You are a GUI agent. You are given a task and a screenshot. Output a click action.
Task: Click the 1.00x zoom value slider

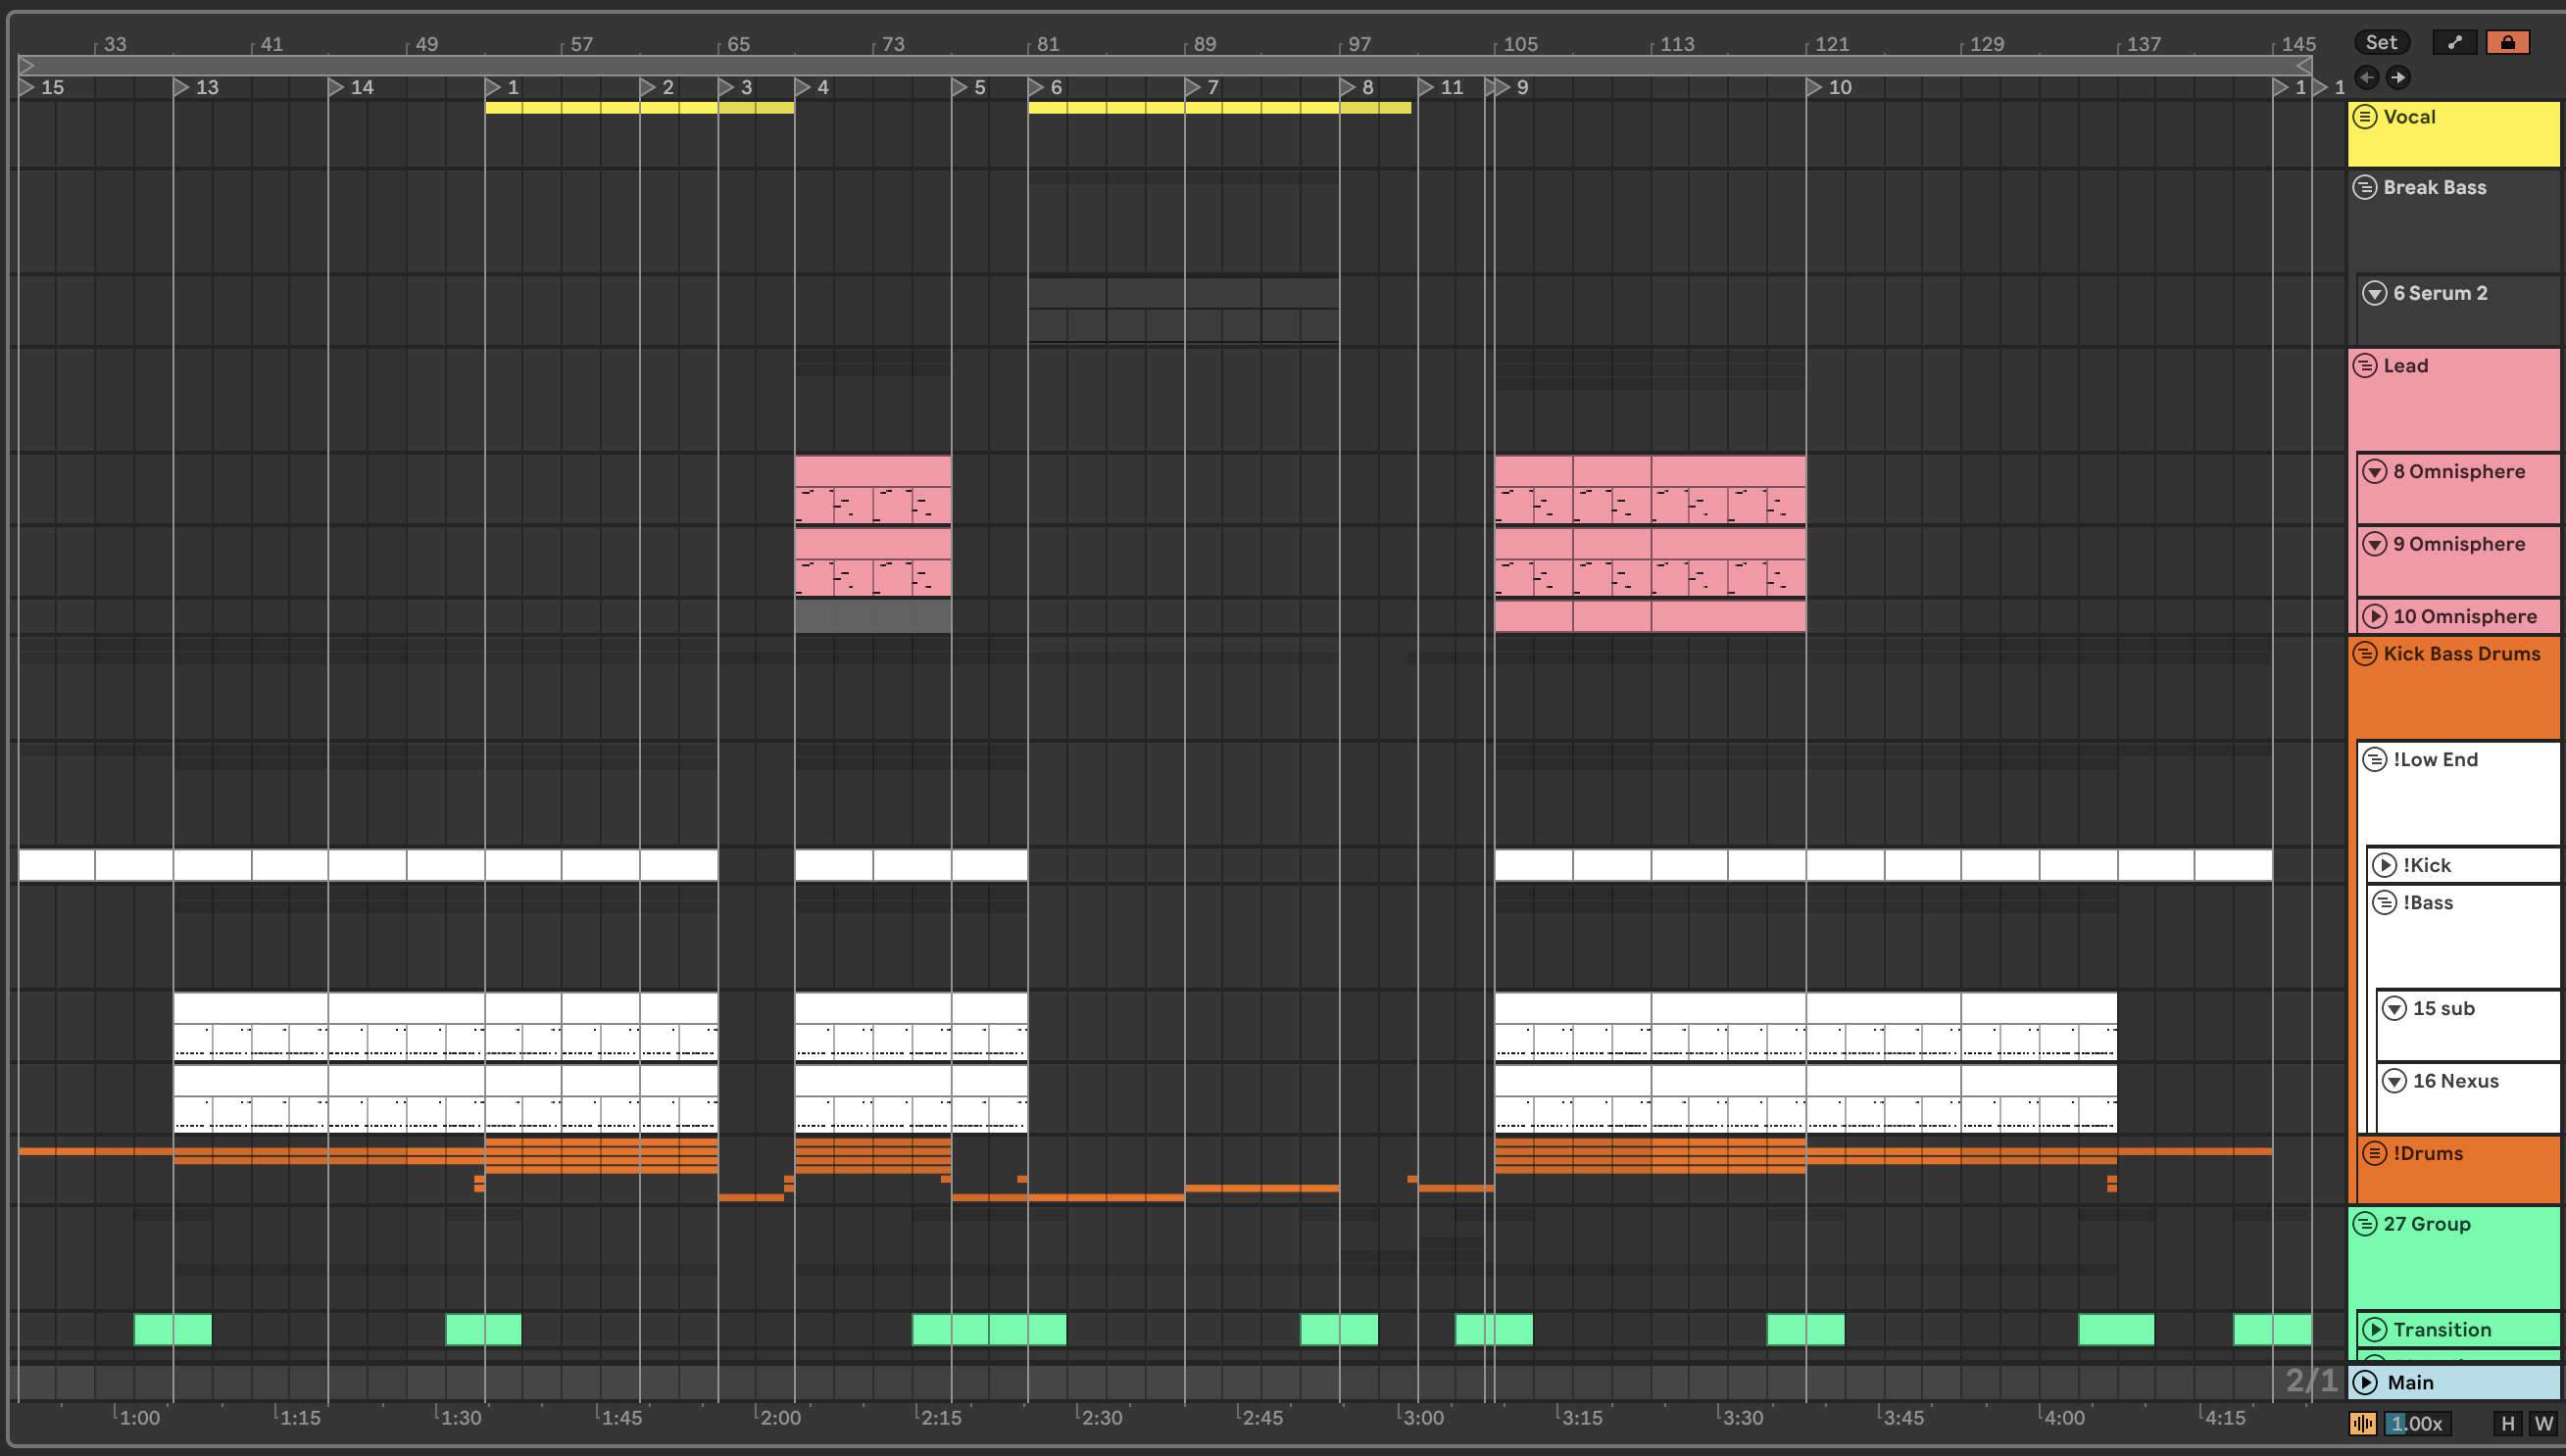(x=2417, y=1423)
